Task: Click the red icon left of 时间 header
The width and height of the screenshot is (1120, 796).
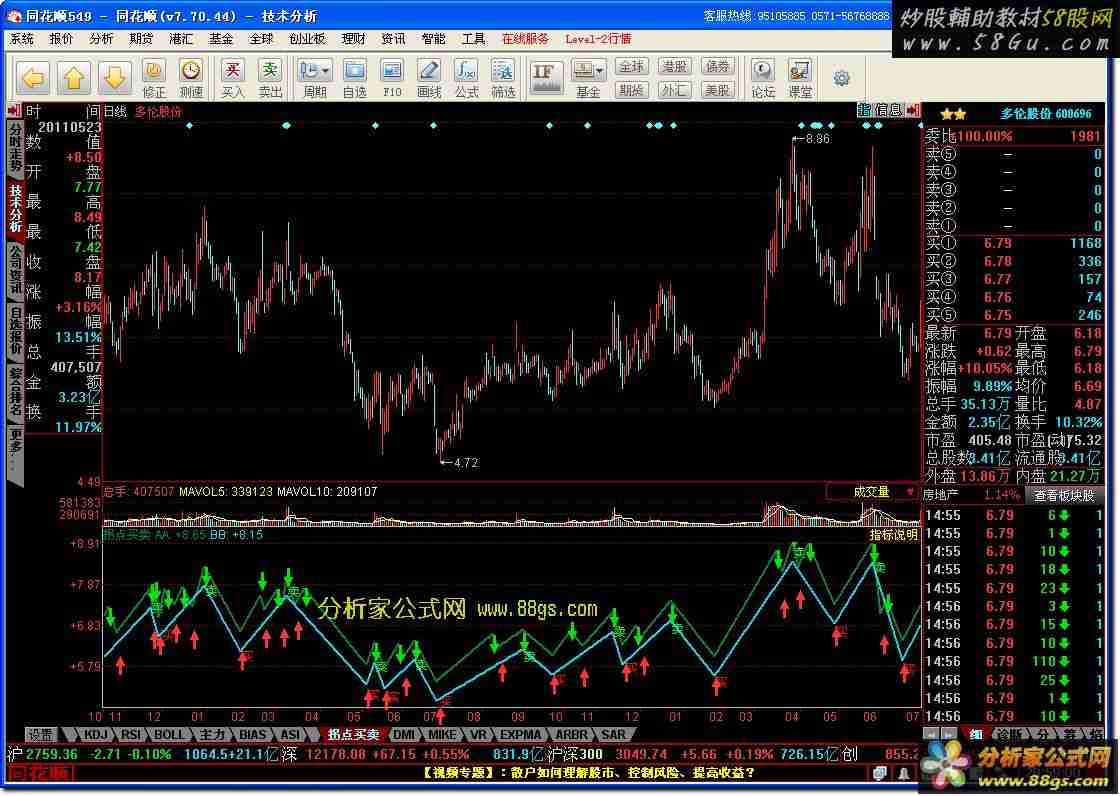Action: click(x=14, y=111)
